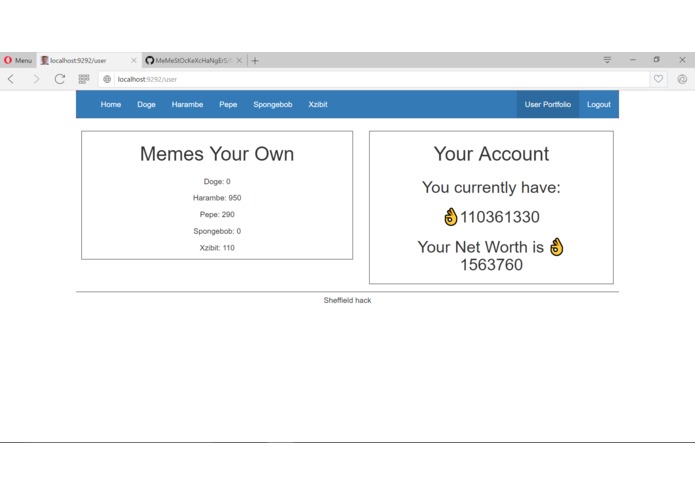This screenshot has width=695, height=494.
Task: Open the Home nav link
Action: [111, 105]
